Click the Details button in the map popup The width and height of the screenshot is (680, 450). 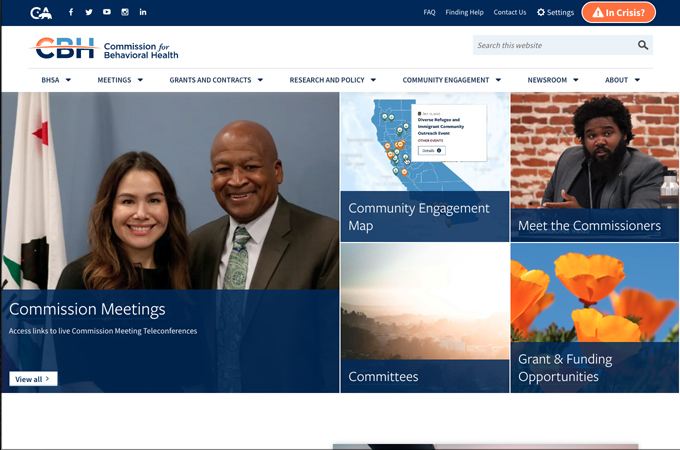pyautogui.click(x=432, y=150)
